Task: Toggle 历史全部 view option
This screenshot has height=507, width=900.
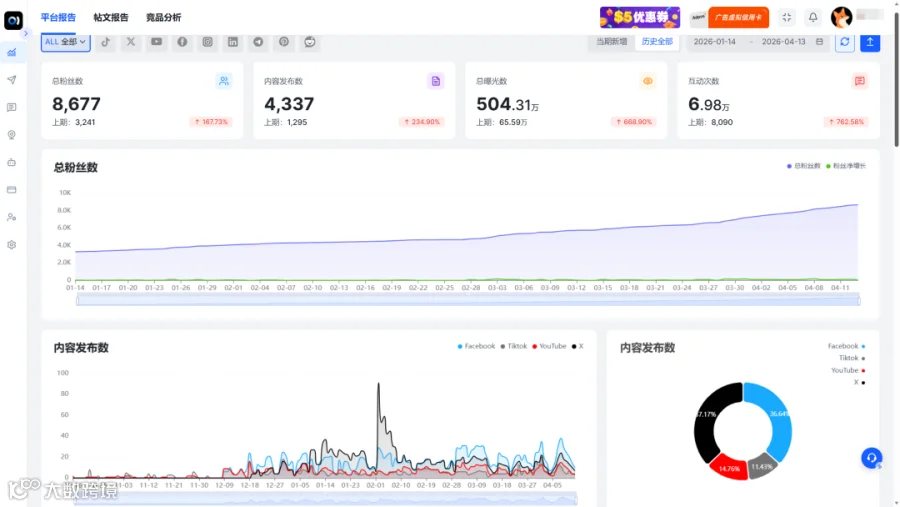Action: [x=657, y=41]
